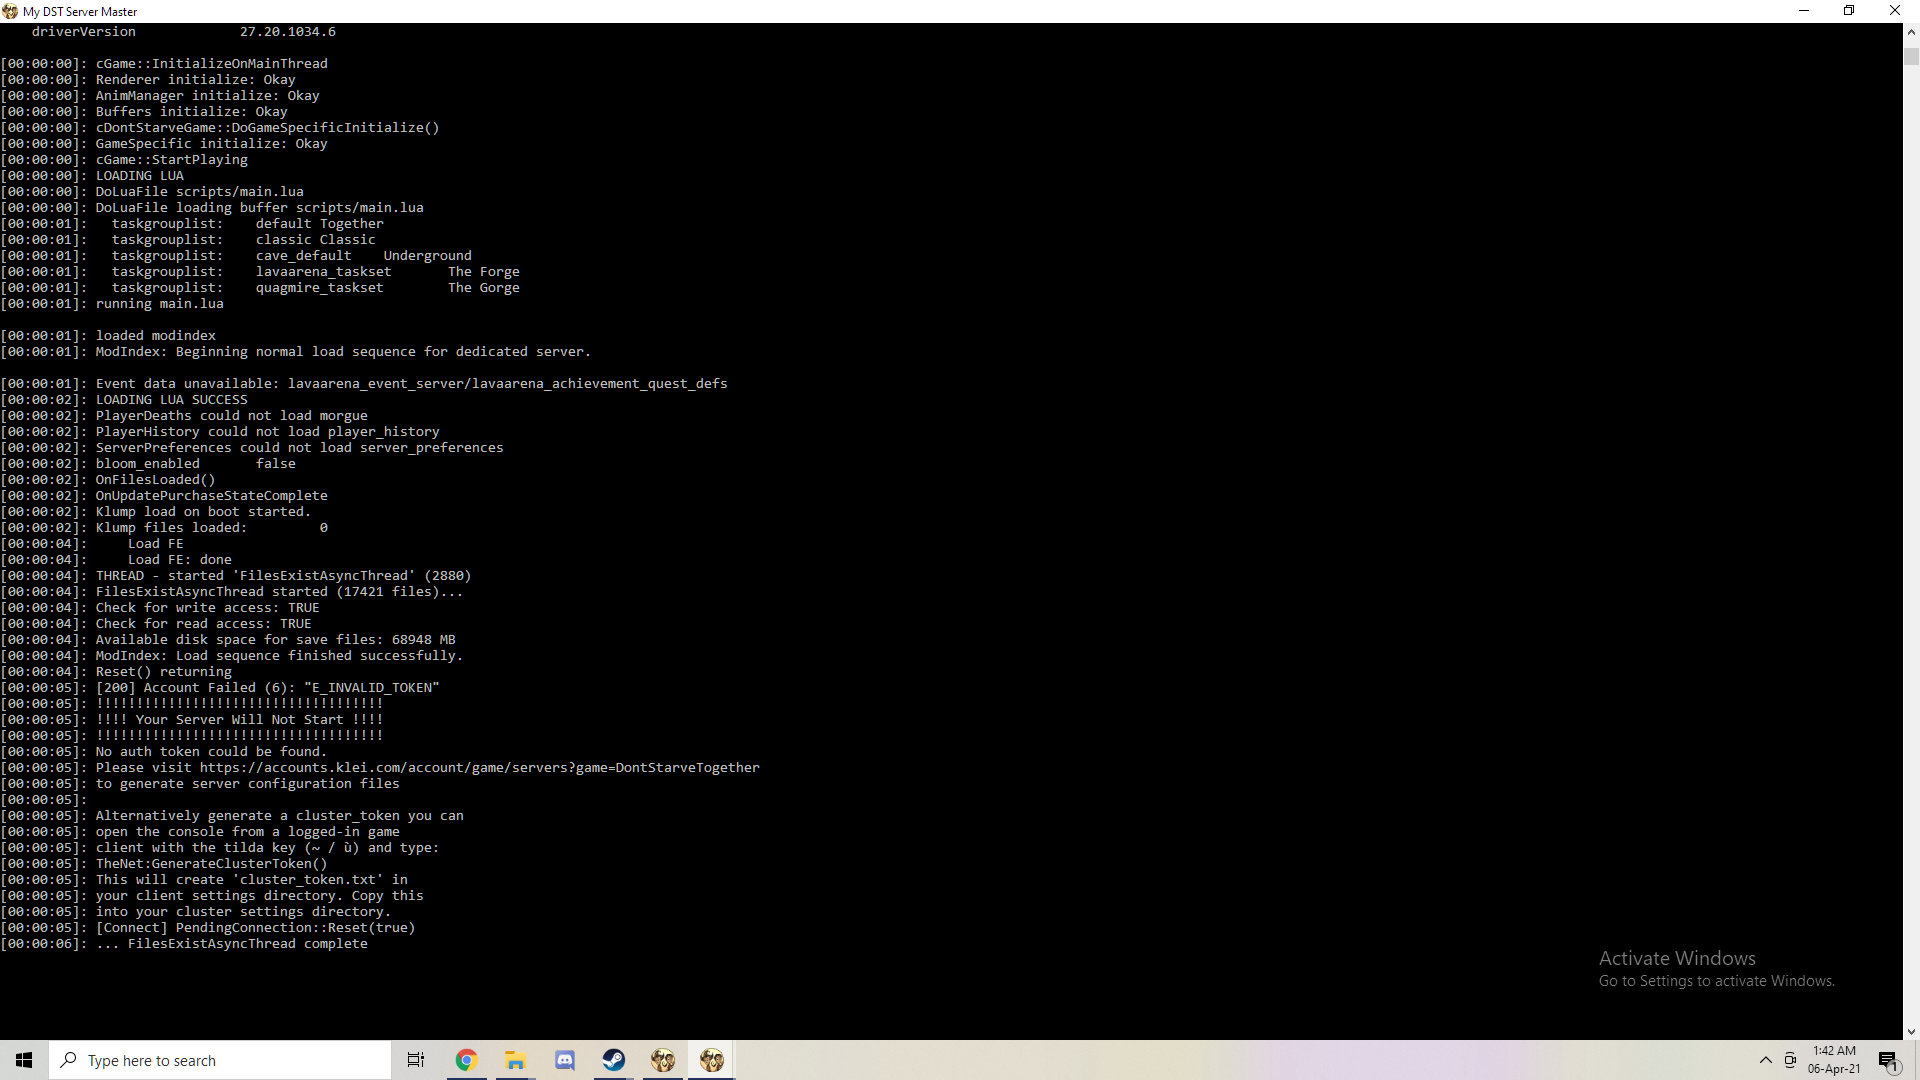
Task: Click the Task View icon
Action: (416, 1060)
